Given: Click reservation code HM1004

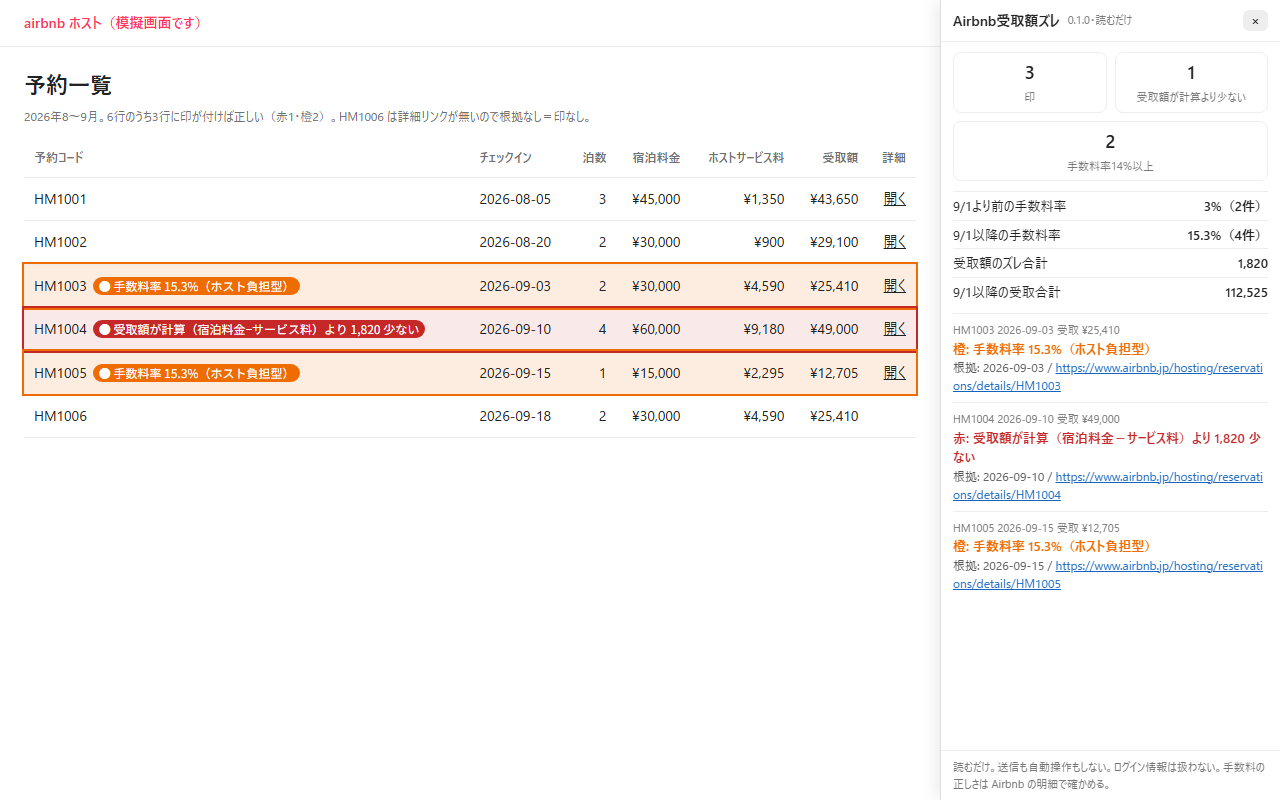Looking at the screenshot, I should click(x=60, y=329).
